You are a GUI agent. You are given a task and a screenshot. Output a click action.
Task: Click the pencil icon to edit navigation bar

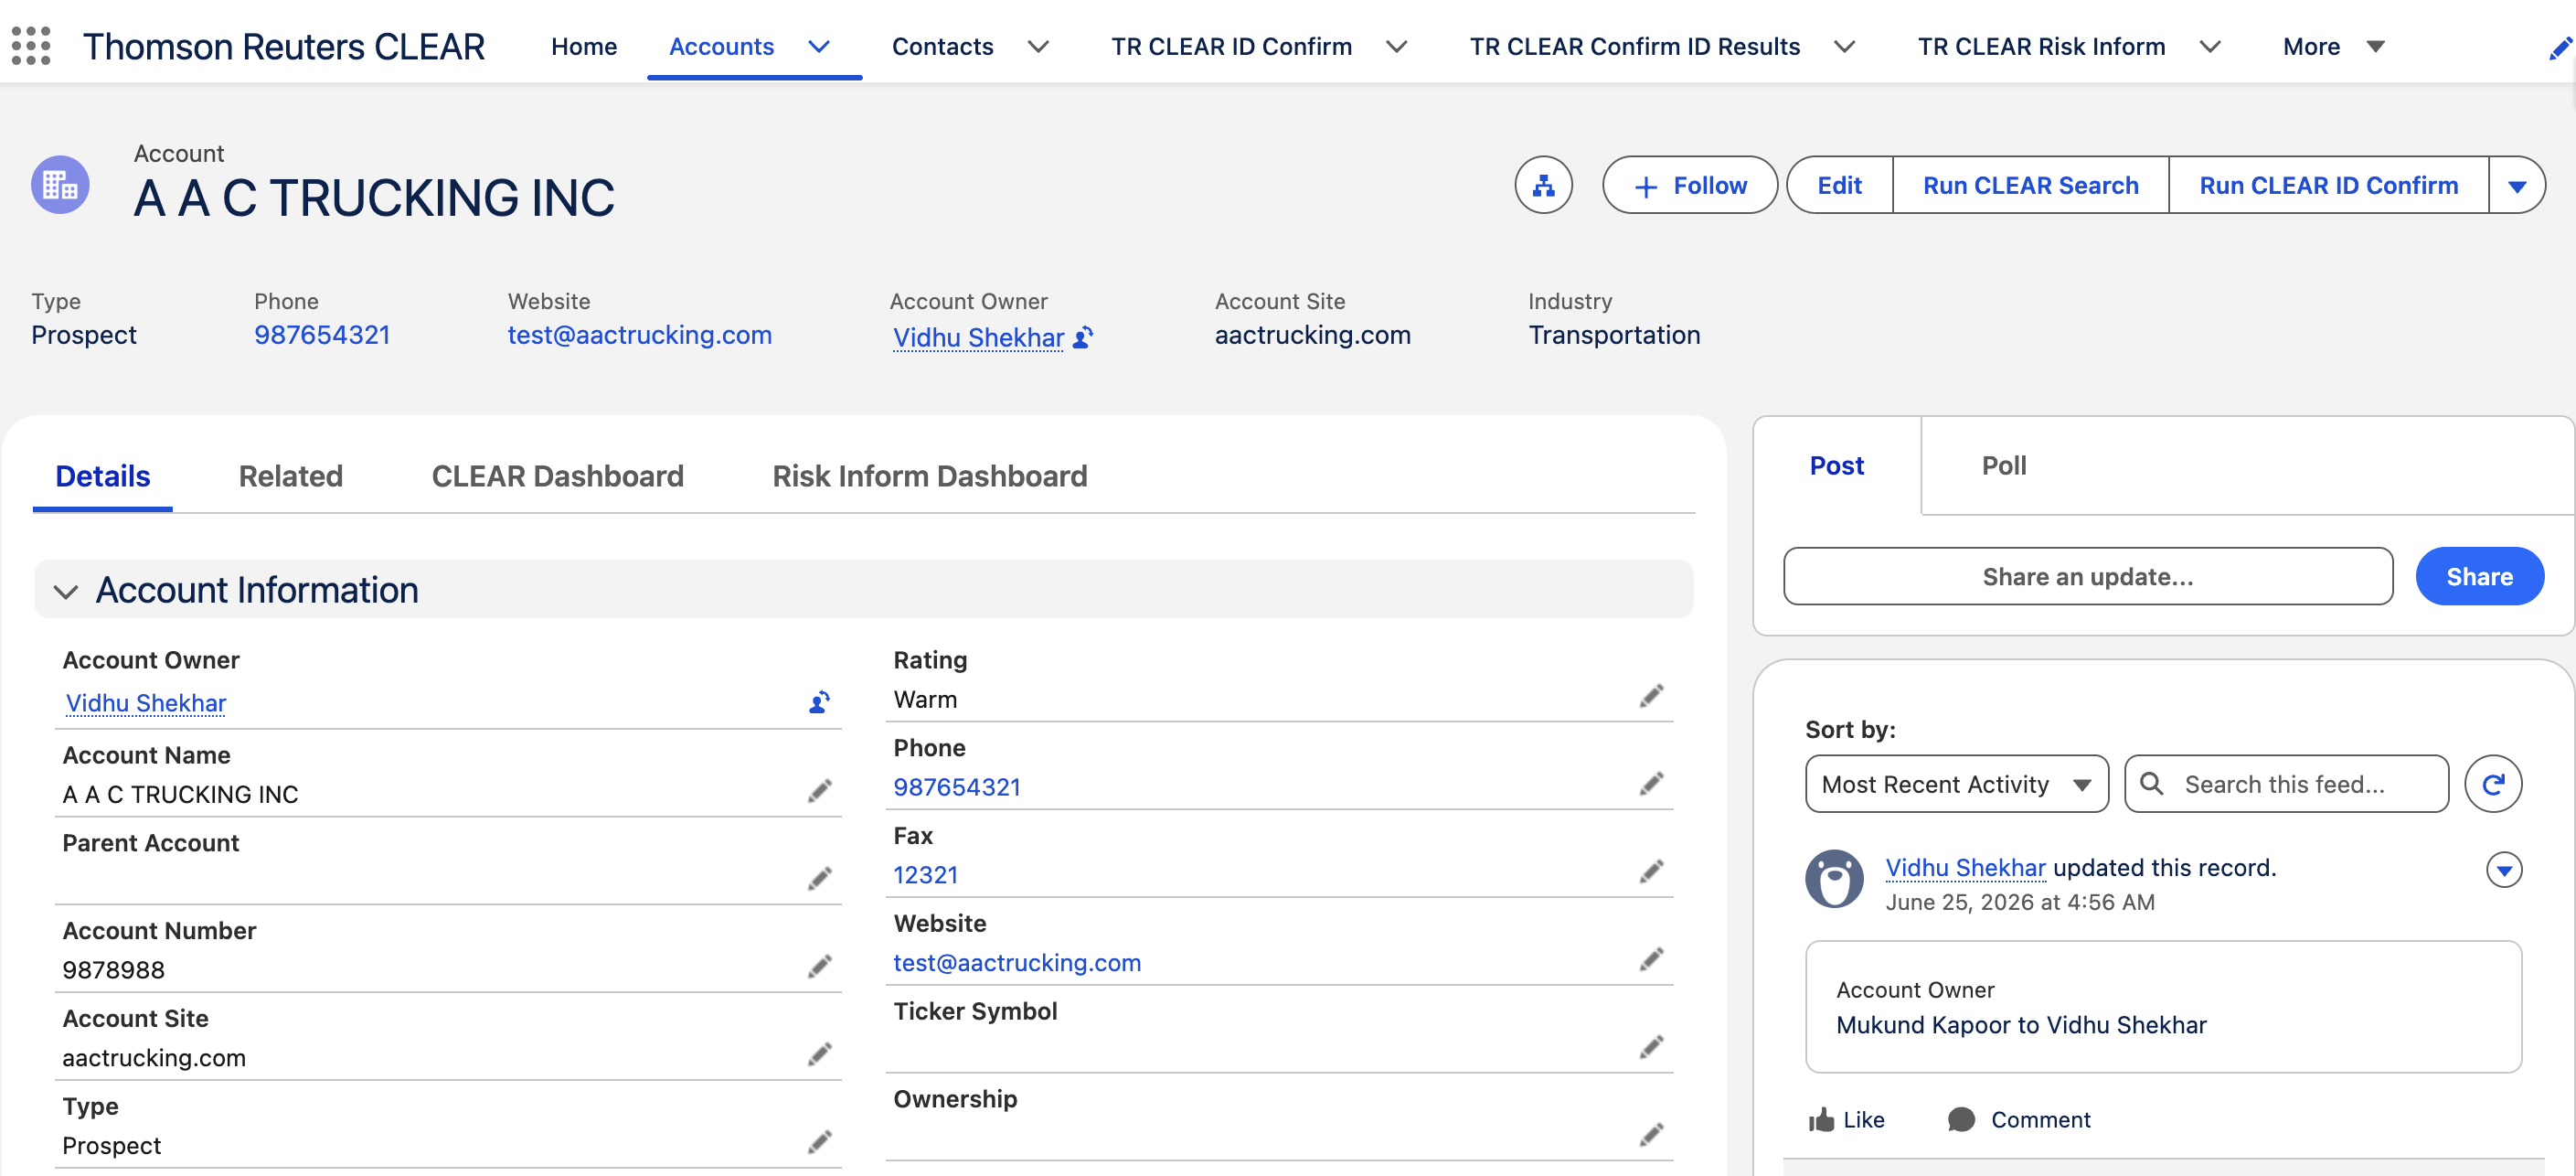point(2560,47)
